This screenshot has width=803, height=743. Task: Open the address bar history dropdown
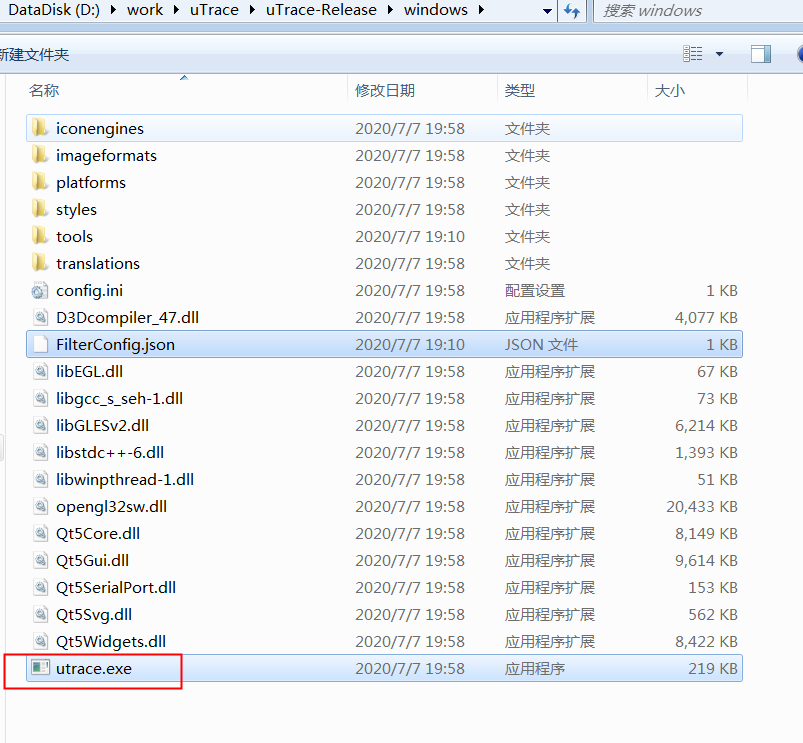[x=547, y=11]
